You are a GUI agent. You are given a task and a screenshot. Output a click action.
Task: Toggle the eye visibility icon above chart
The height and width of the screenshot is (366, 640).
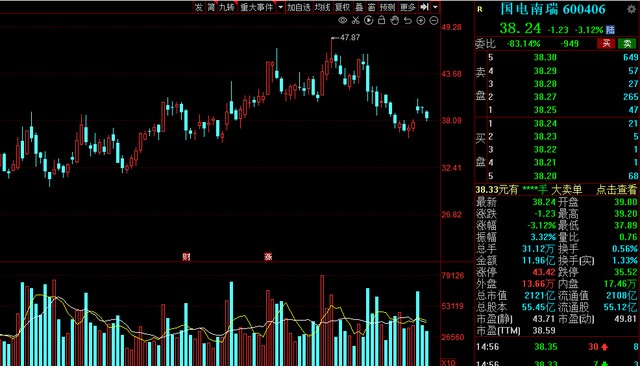pos(342,20)
